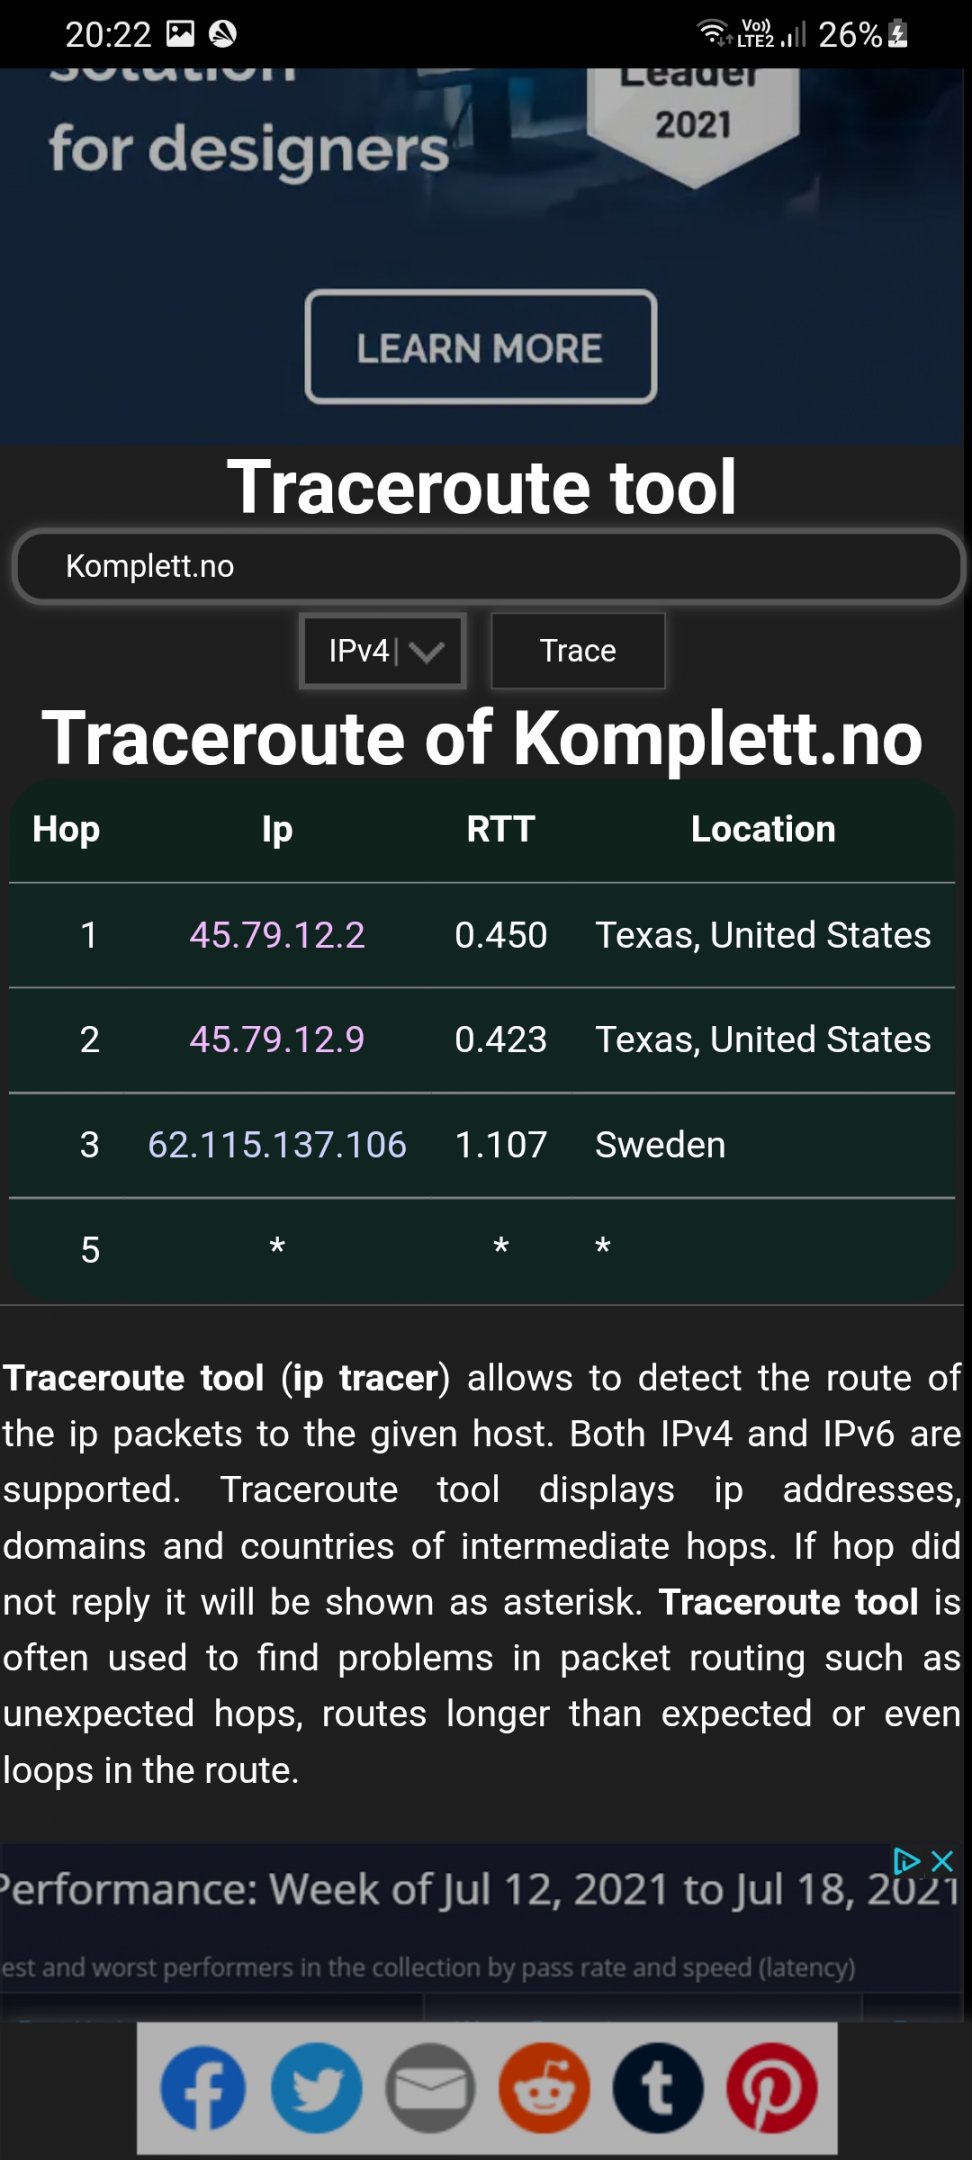
Task: Share page on Reddit
Action: [x=544, y=2088]
